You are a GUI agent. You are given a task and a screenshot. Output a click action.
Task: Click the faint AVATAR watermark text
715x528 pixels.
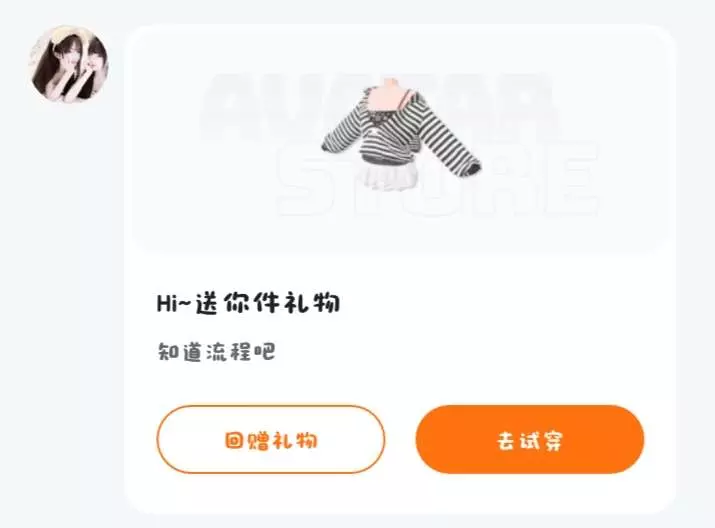click(376, 105)
